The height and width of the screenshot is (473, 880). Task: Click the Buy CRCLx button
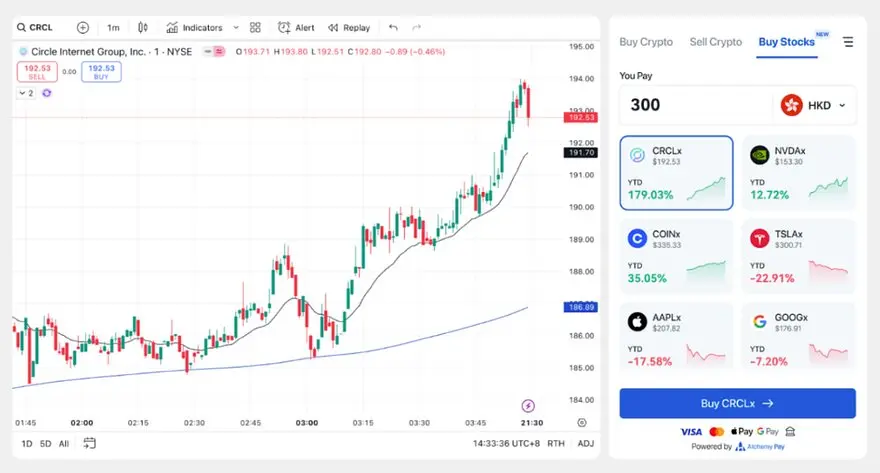737,403
